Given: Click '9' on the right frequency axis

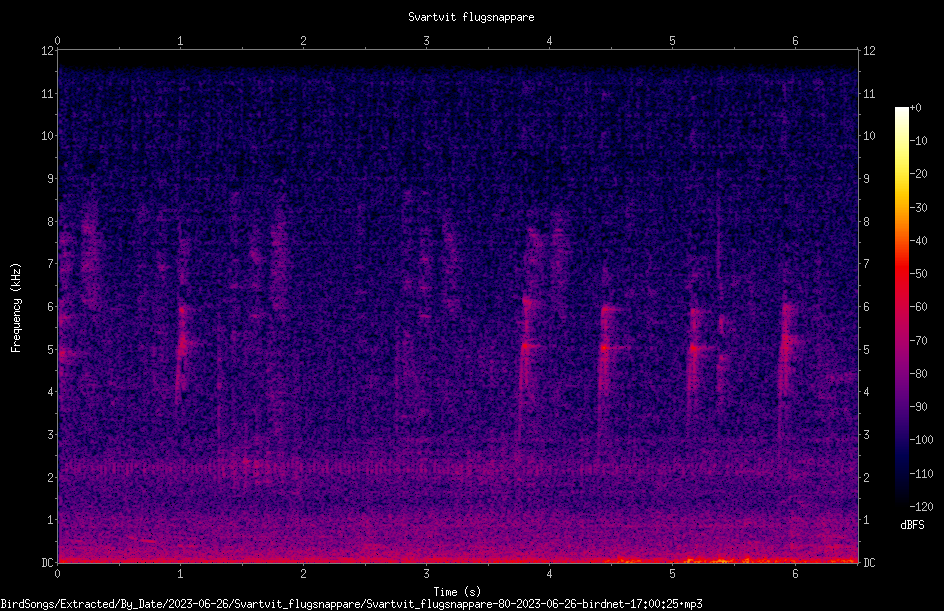Looking at the screenshot, I should coord(866,179).
